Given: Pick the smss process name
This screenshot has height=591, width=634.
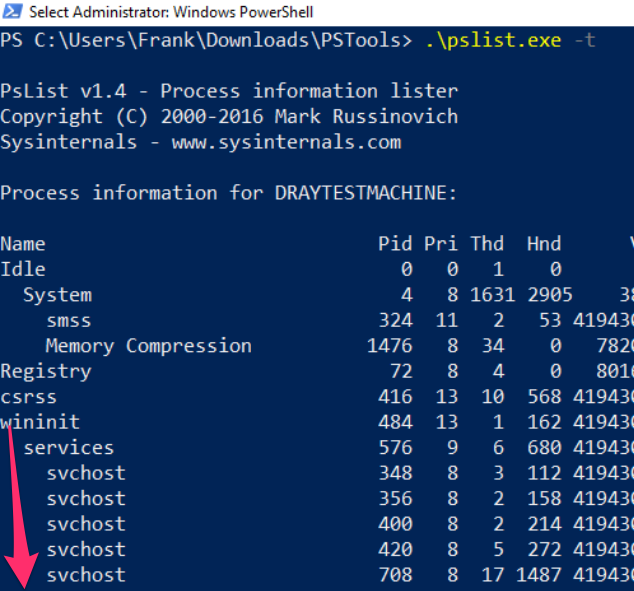Looking at the screenshot, I should (69, 320).
